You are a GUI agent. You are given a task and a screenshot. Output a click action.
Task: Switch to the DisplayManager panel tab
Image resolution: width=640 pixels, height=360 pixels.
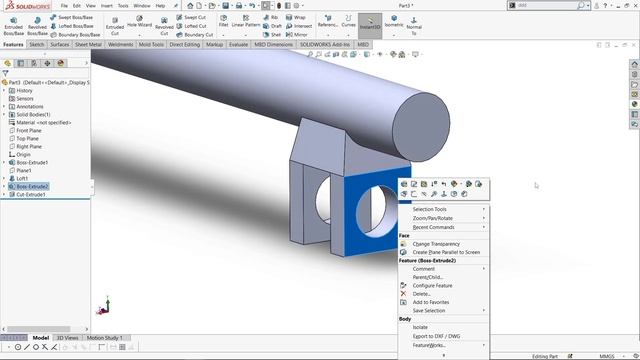click(x=61, y=63)
